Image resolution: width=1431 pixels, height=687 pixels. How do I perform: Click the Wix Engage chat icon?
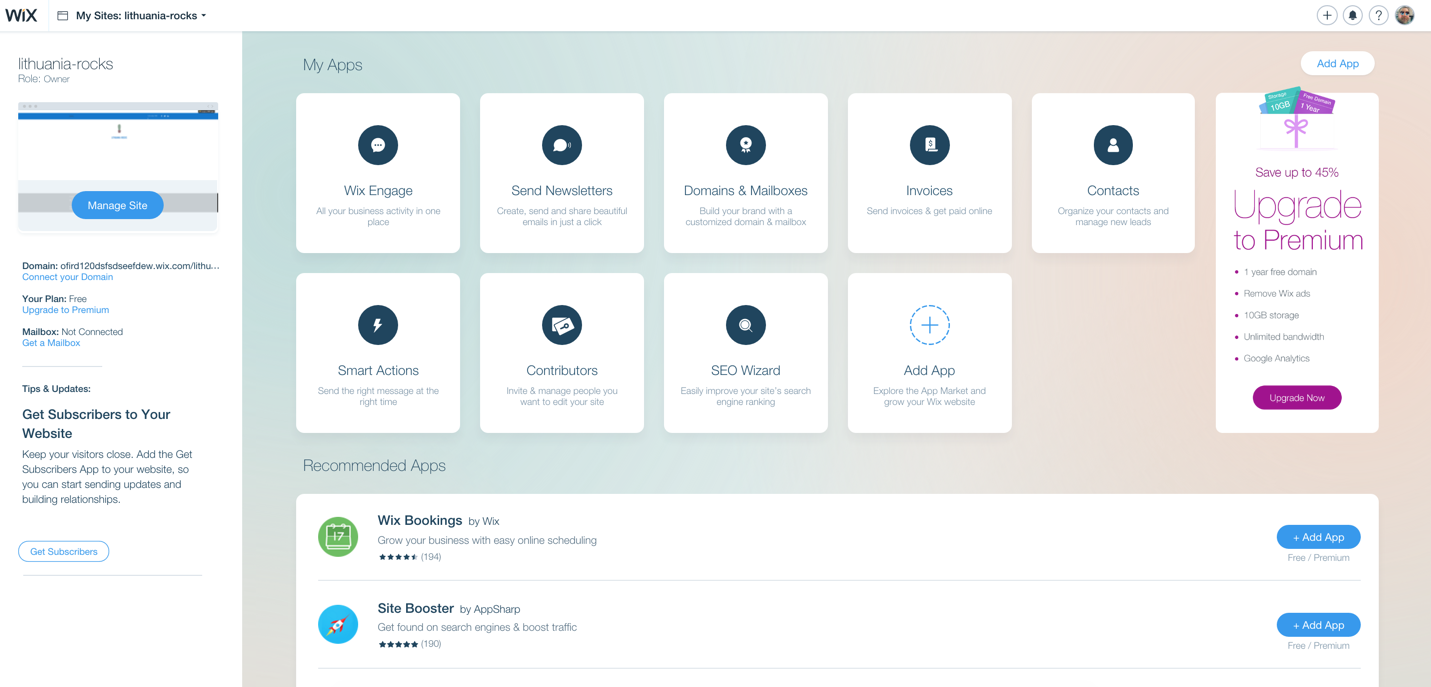coord(378,145)
